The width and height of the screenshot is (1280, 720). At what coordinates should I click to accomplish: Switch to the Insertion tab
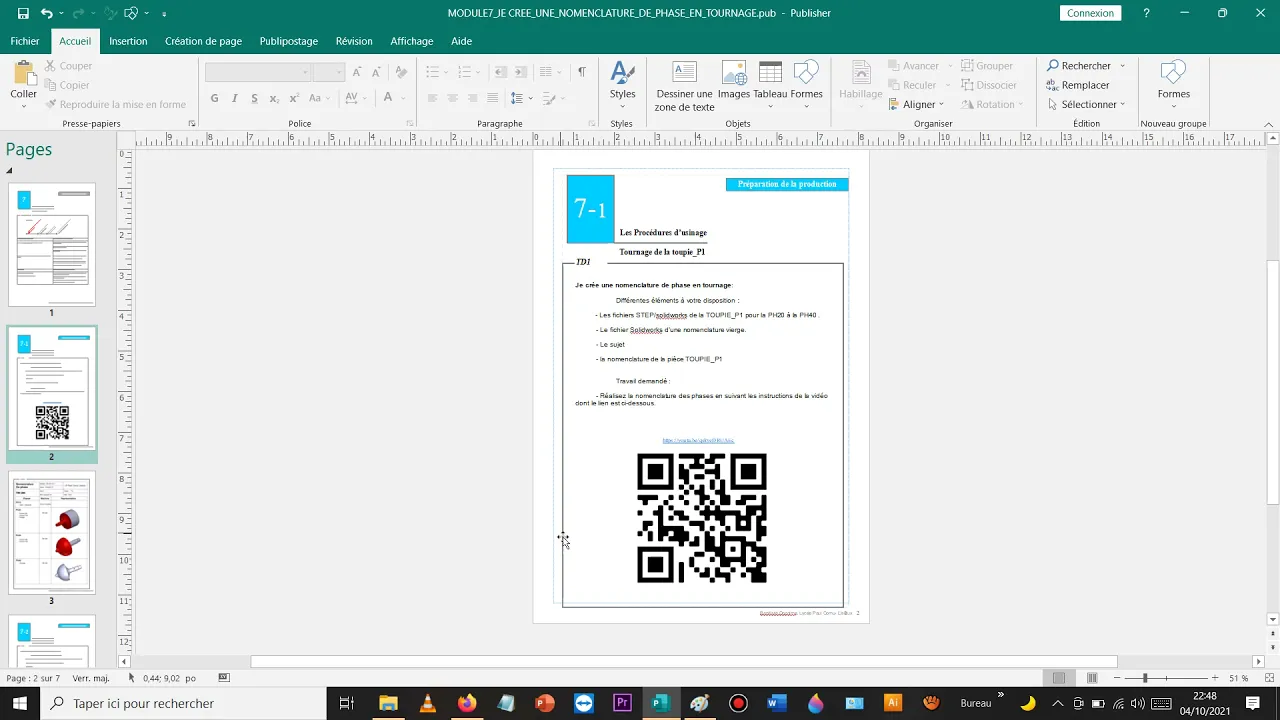[128, 41]
